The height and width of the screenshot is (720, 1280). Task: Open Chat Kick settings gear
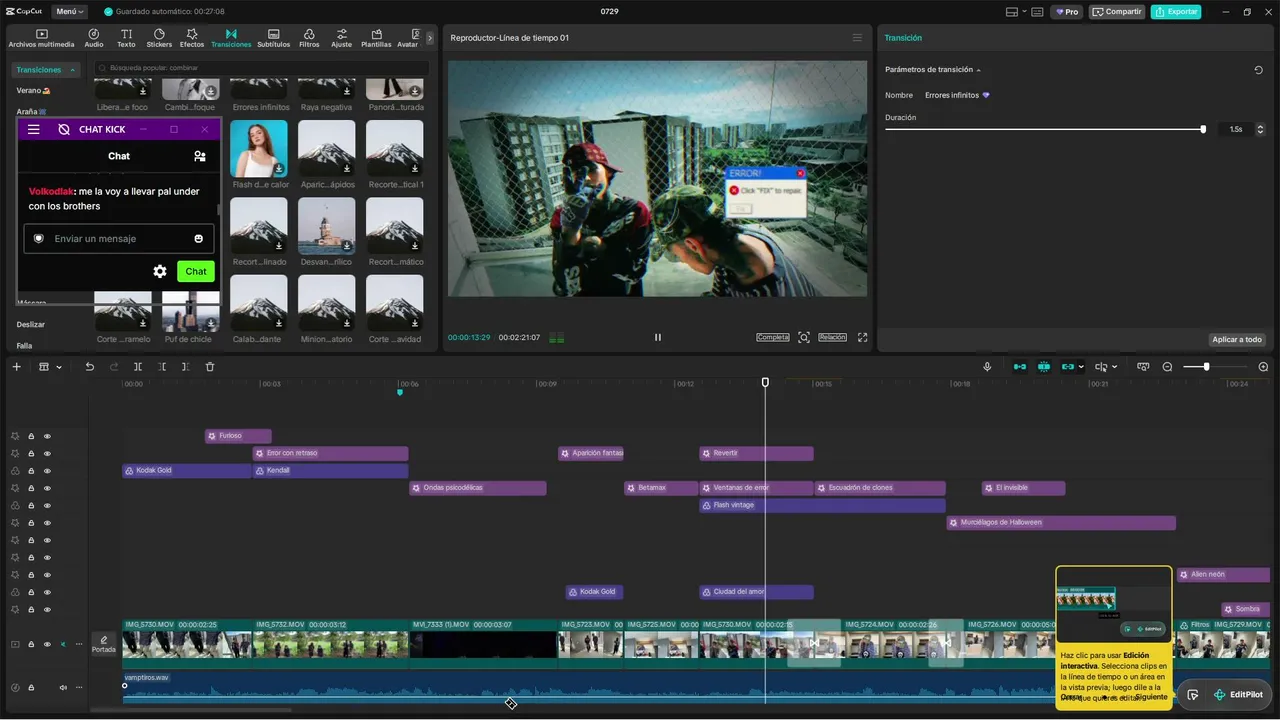click(160, 271)
